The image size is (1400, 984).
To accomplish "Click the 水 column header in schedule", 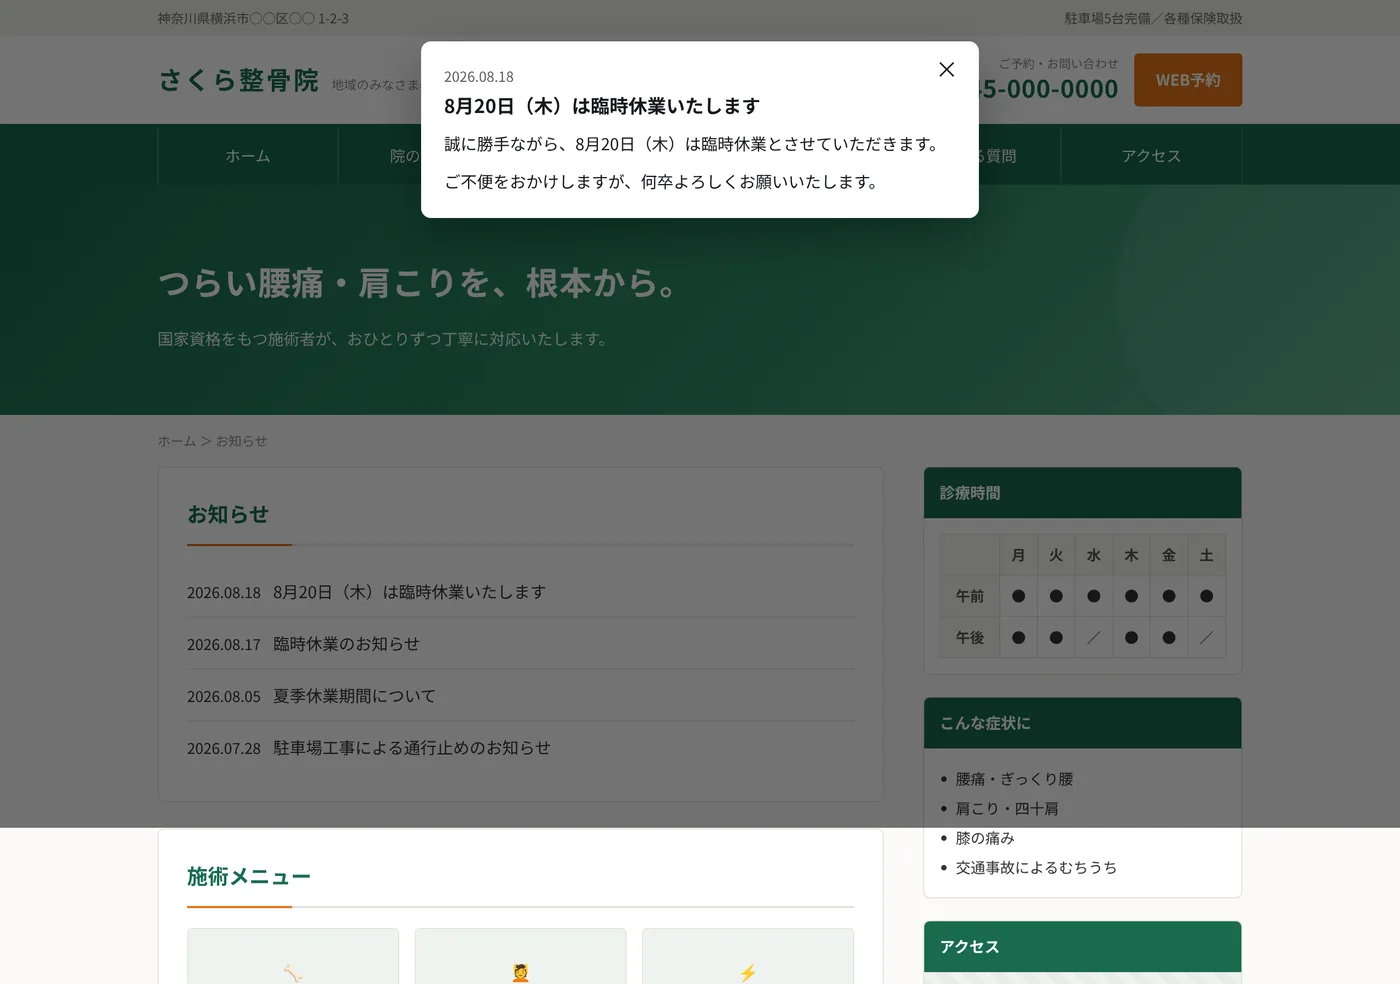I will (1094, 555).
